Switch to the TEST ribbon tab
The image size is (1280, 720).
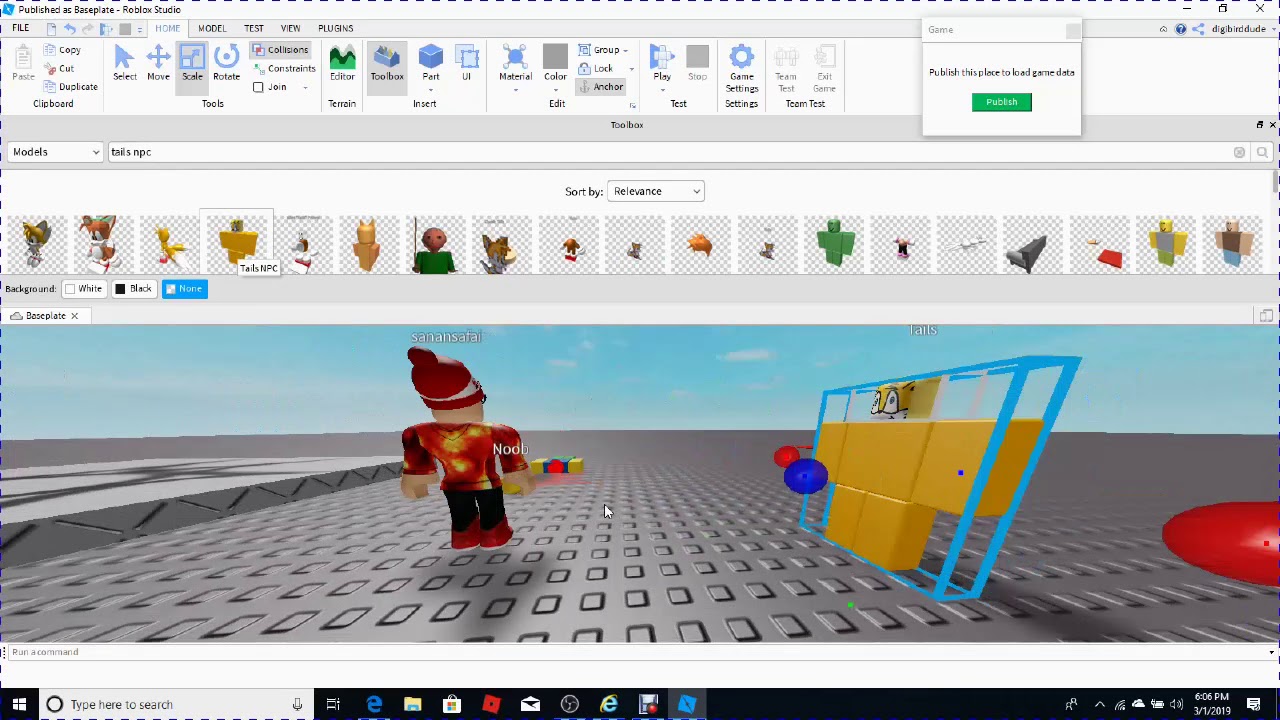(254, 28)
